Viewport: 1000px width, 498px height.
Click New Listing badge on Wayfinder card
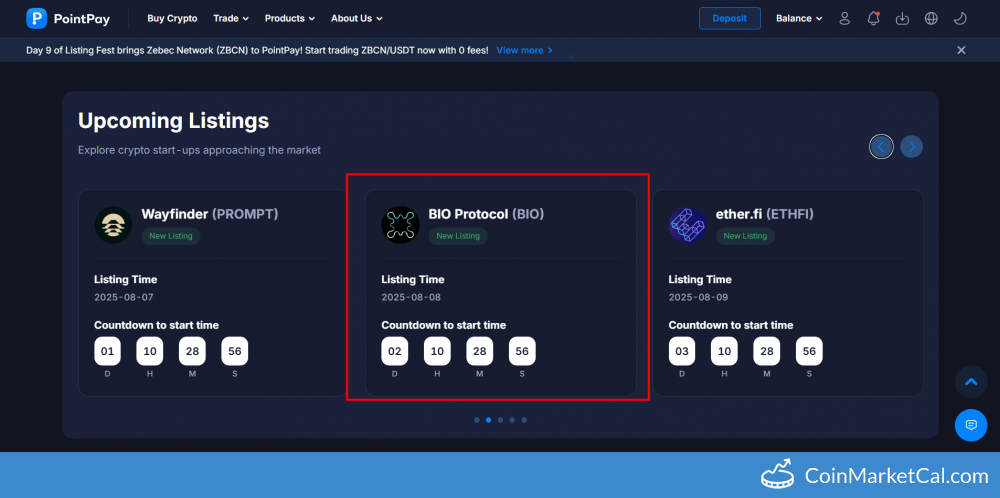(x=171, y=236)
